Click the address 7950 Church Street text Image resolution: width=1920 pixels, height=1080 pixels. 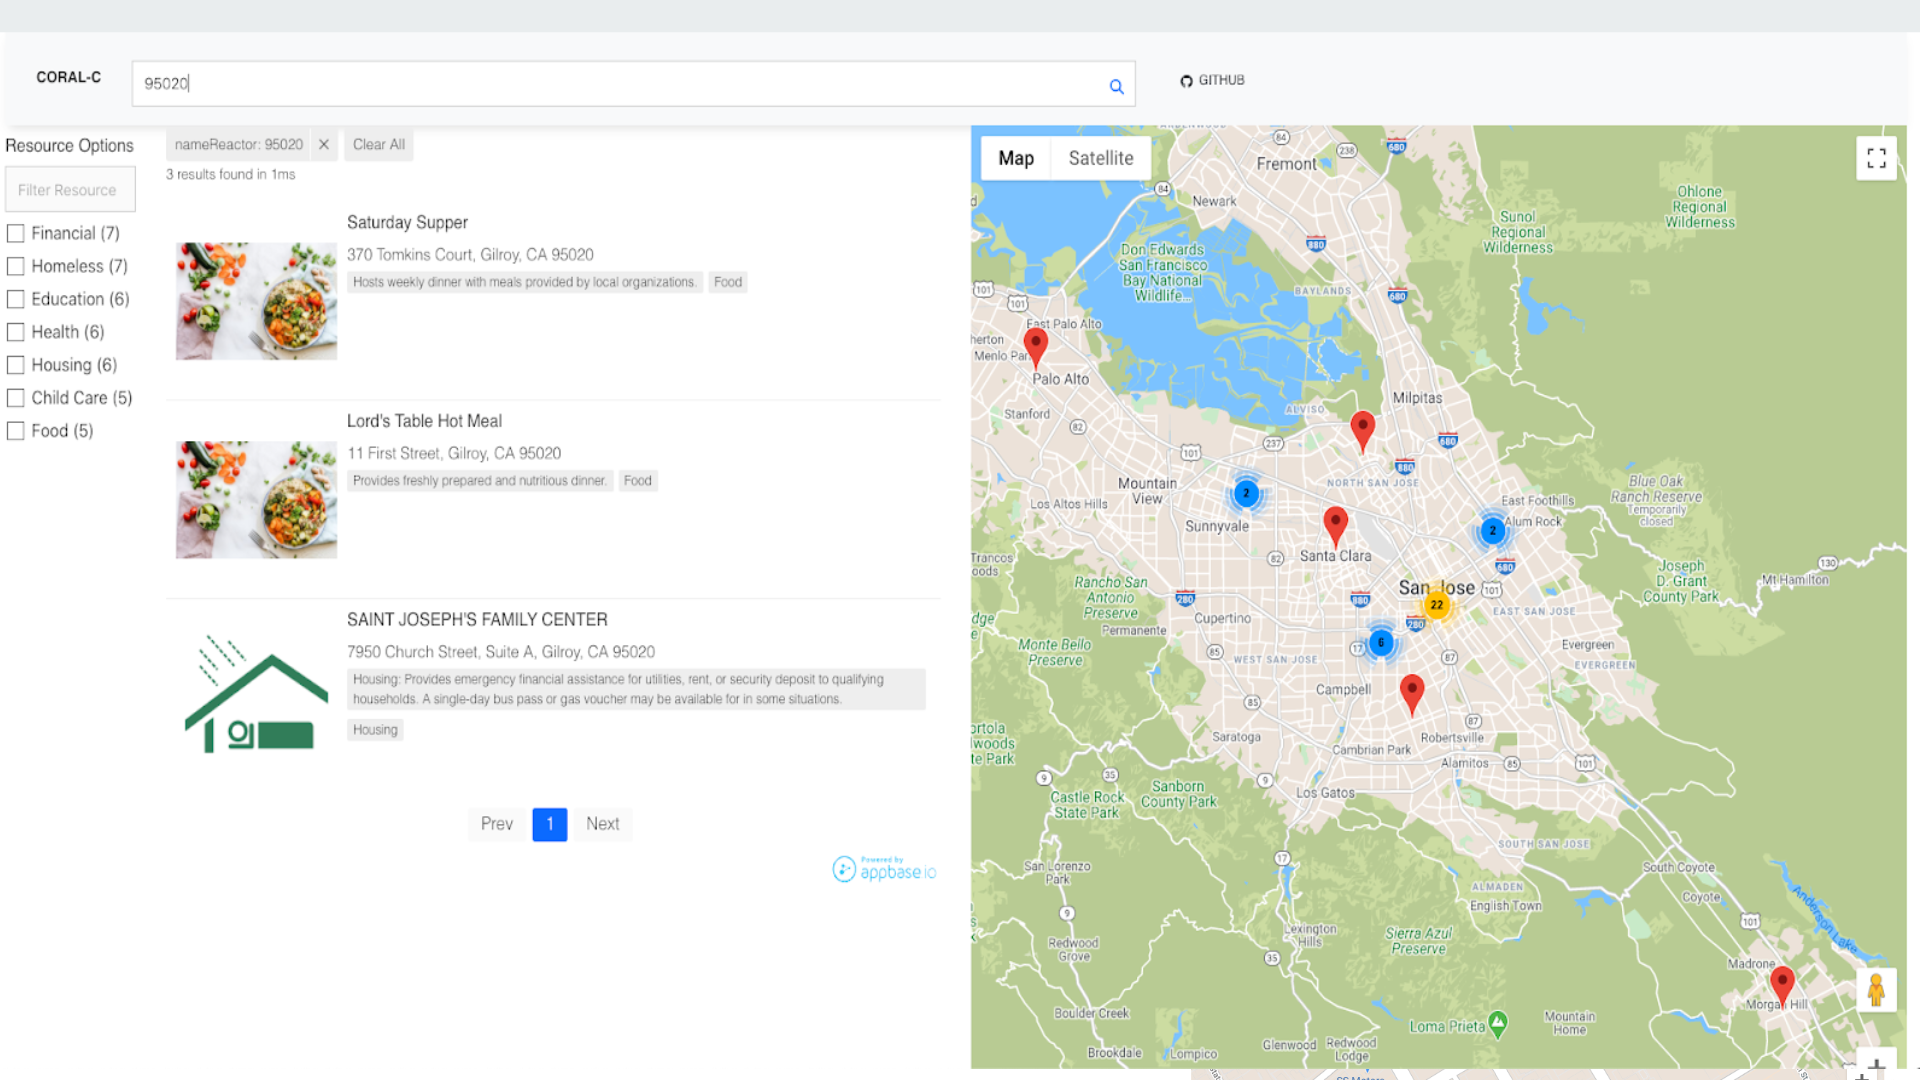pos(501,652)
